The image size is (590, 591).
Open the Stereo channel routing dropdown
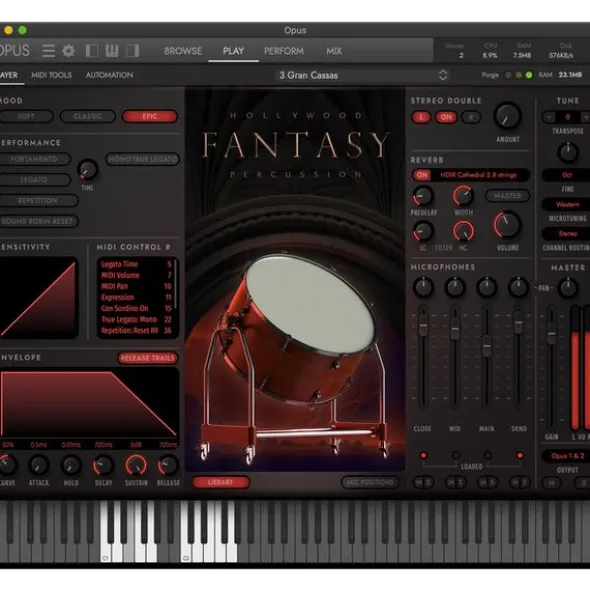[567, 234]
